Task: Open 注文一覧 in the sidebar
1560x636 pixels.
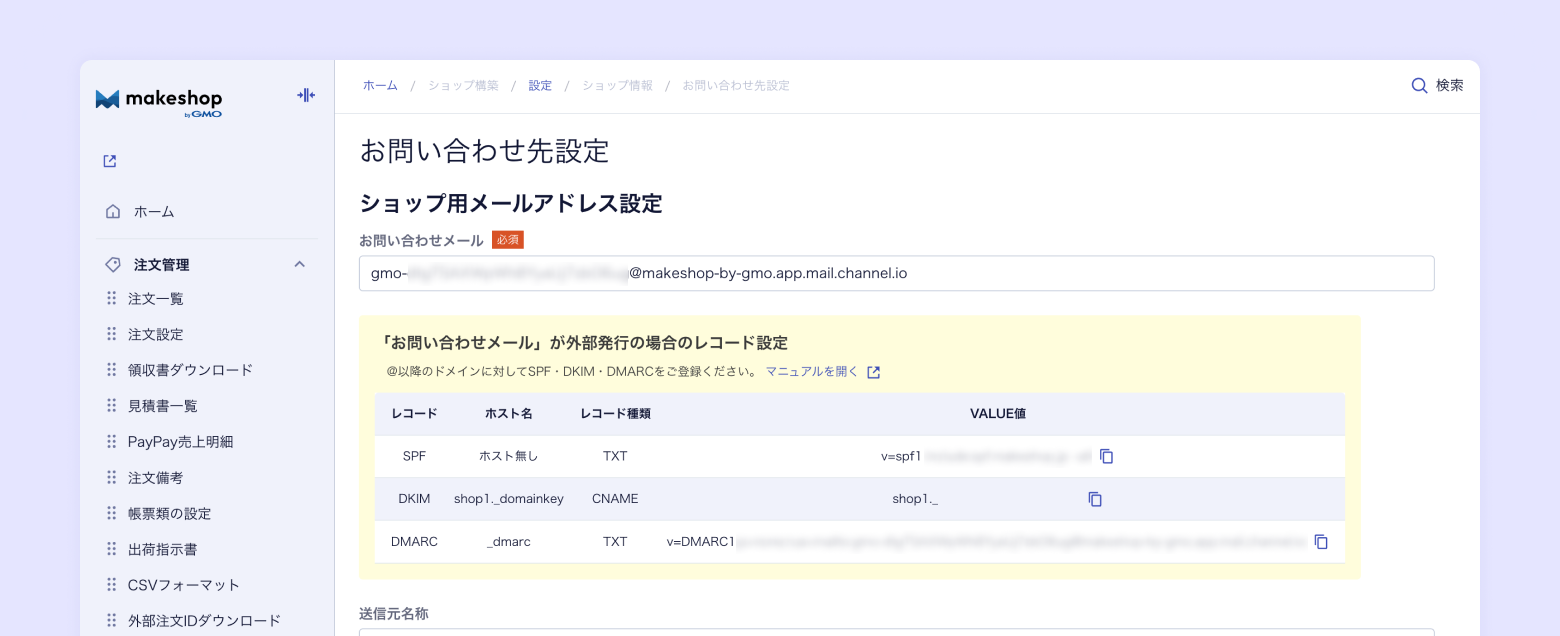Action: click(156, 298)
